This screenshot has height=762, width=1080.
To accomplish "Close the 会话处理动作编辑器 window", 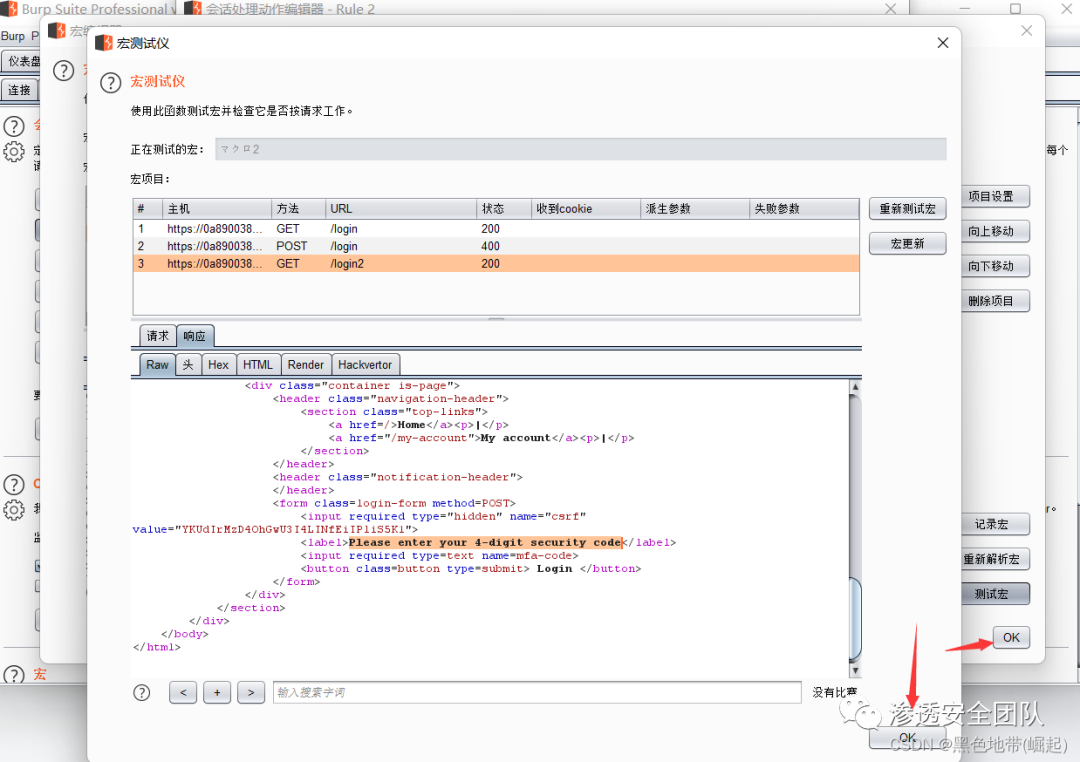I will [x=891, y=9].
